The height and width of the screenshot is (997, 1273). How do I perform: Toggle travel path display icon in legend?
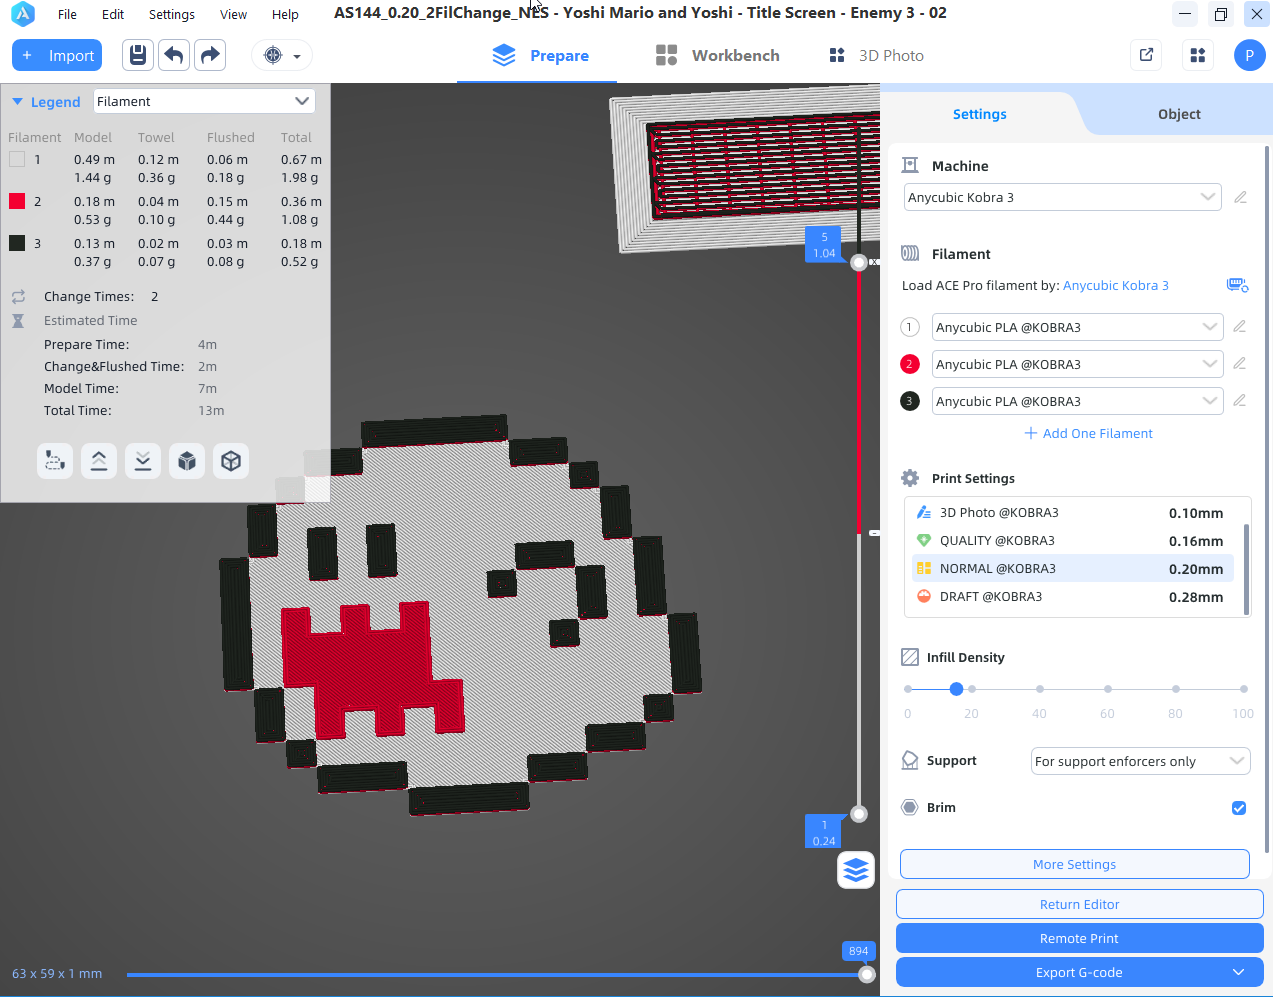[55, 461]
